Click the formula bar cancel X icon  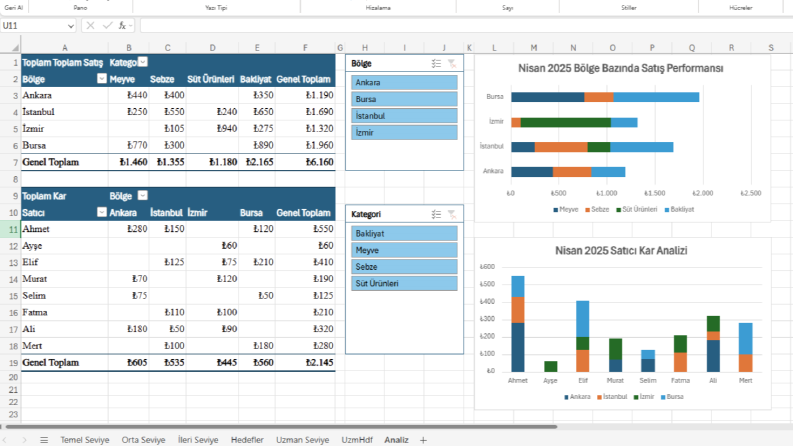pos(90,25)
